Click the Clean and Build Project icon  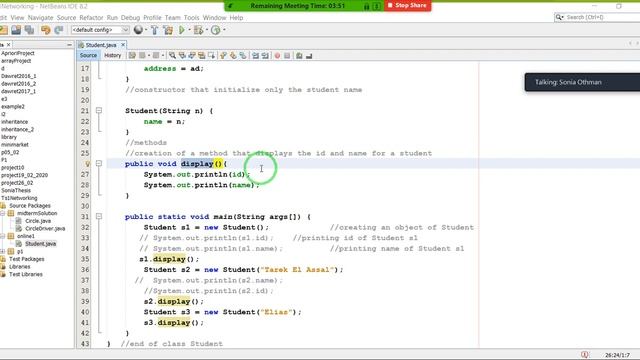coord(168,30)
